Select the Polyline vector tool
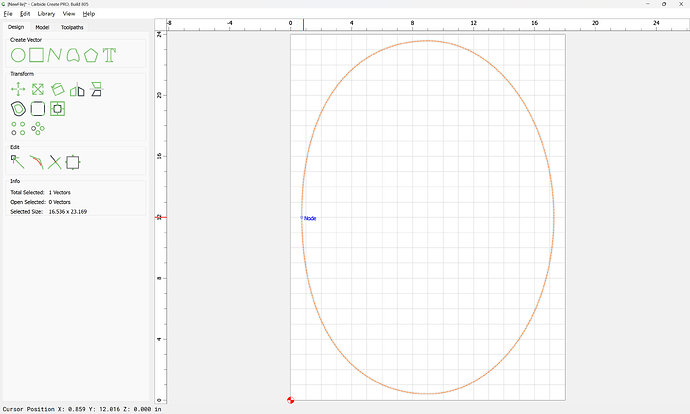This screenshot has height=414, width=690. tap(54, 55)
